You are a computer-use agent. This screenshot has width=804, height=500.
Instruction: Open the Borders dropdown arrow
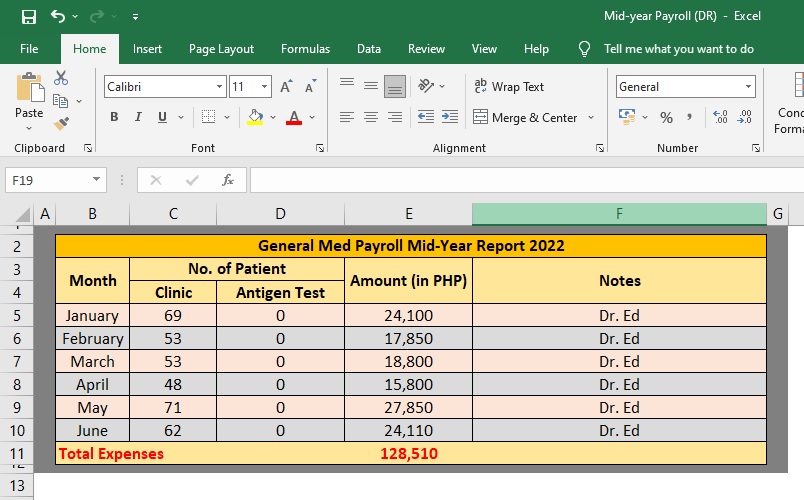(x=227, y=117)
